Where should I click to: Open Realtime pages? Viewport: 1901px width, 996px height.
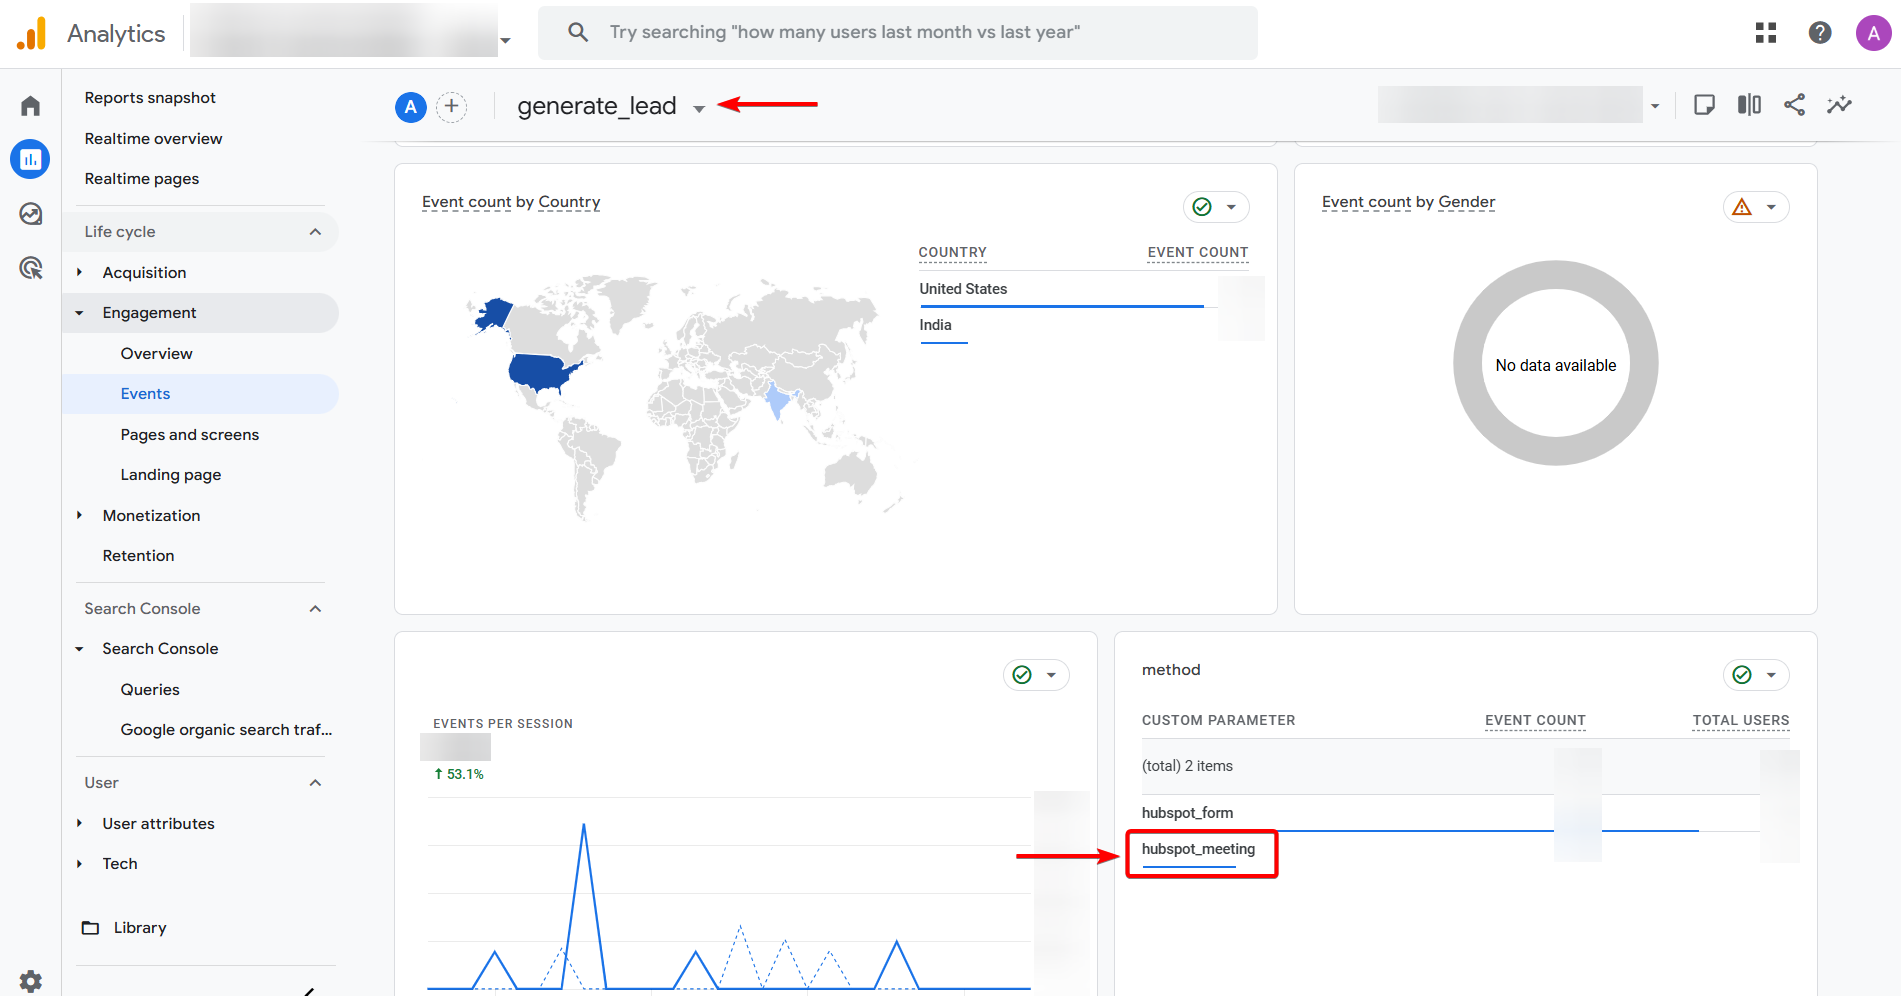[142, 179]
